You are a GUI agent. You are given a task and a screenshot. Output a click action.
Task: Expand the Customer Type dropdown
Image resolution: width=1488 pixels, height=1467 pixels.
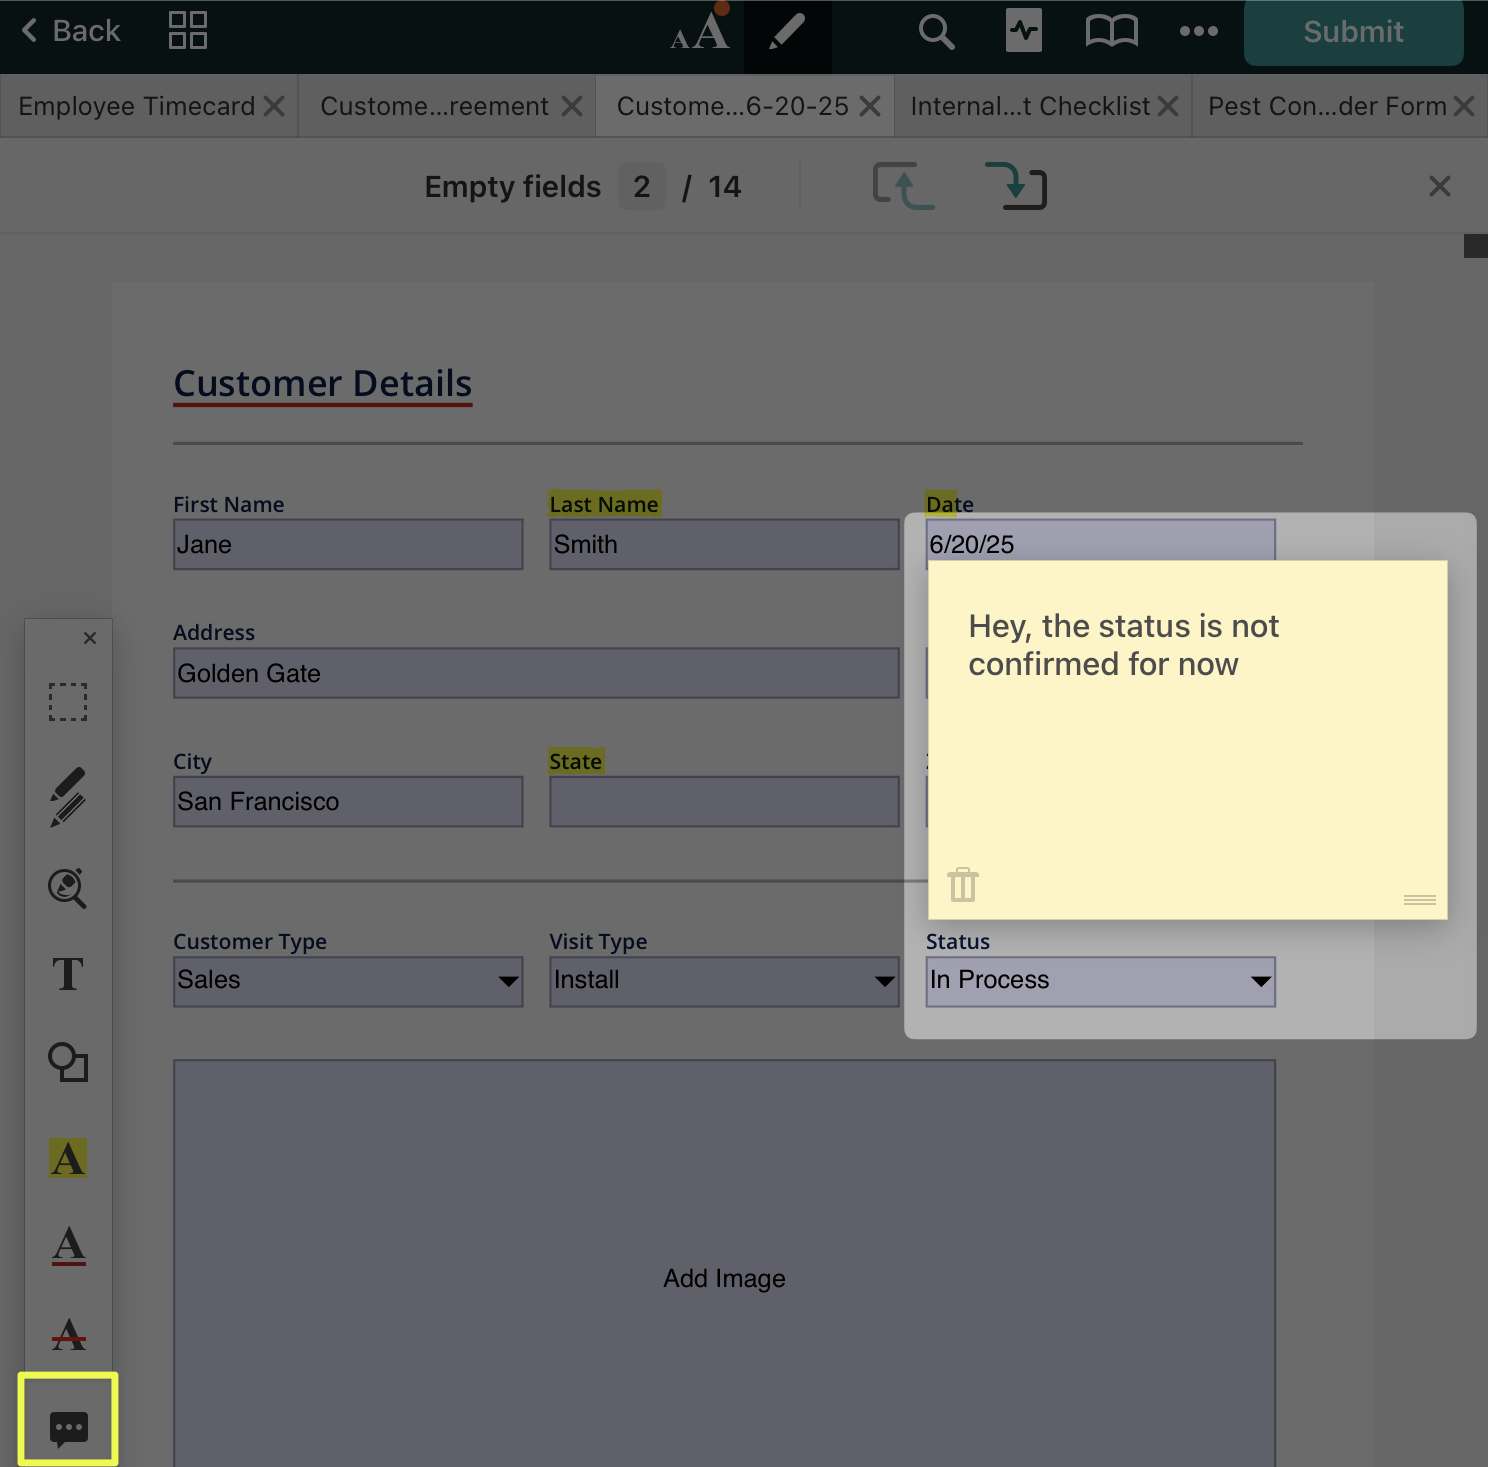coord(348,981)
